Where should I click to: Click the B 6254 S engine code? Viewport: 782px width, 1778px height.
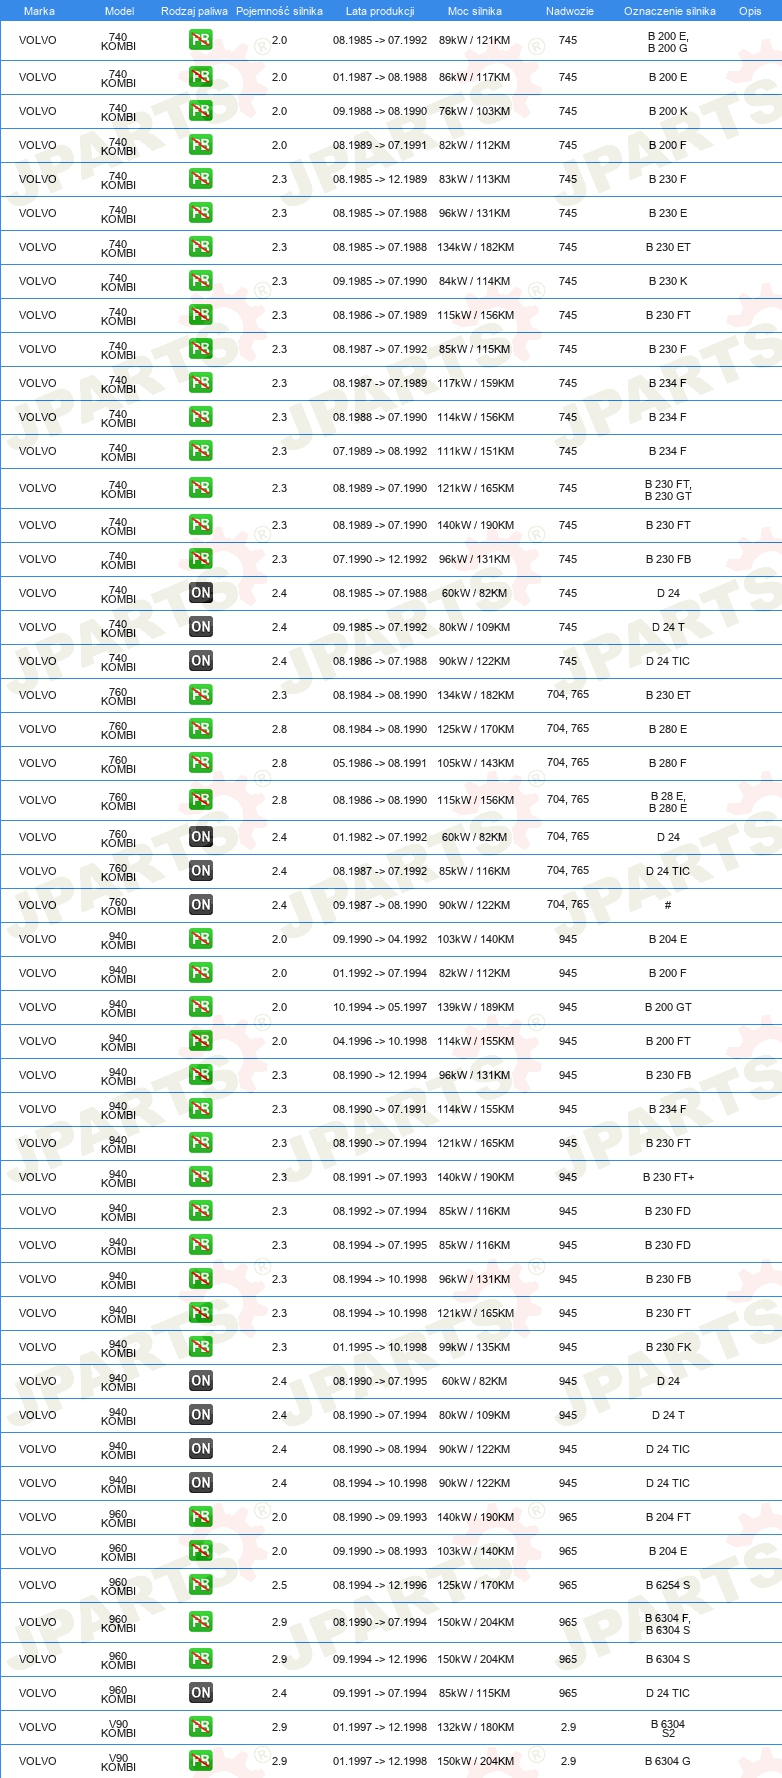pos(668,1585)
